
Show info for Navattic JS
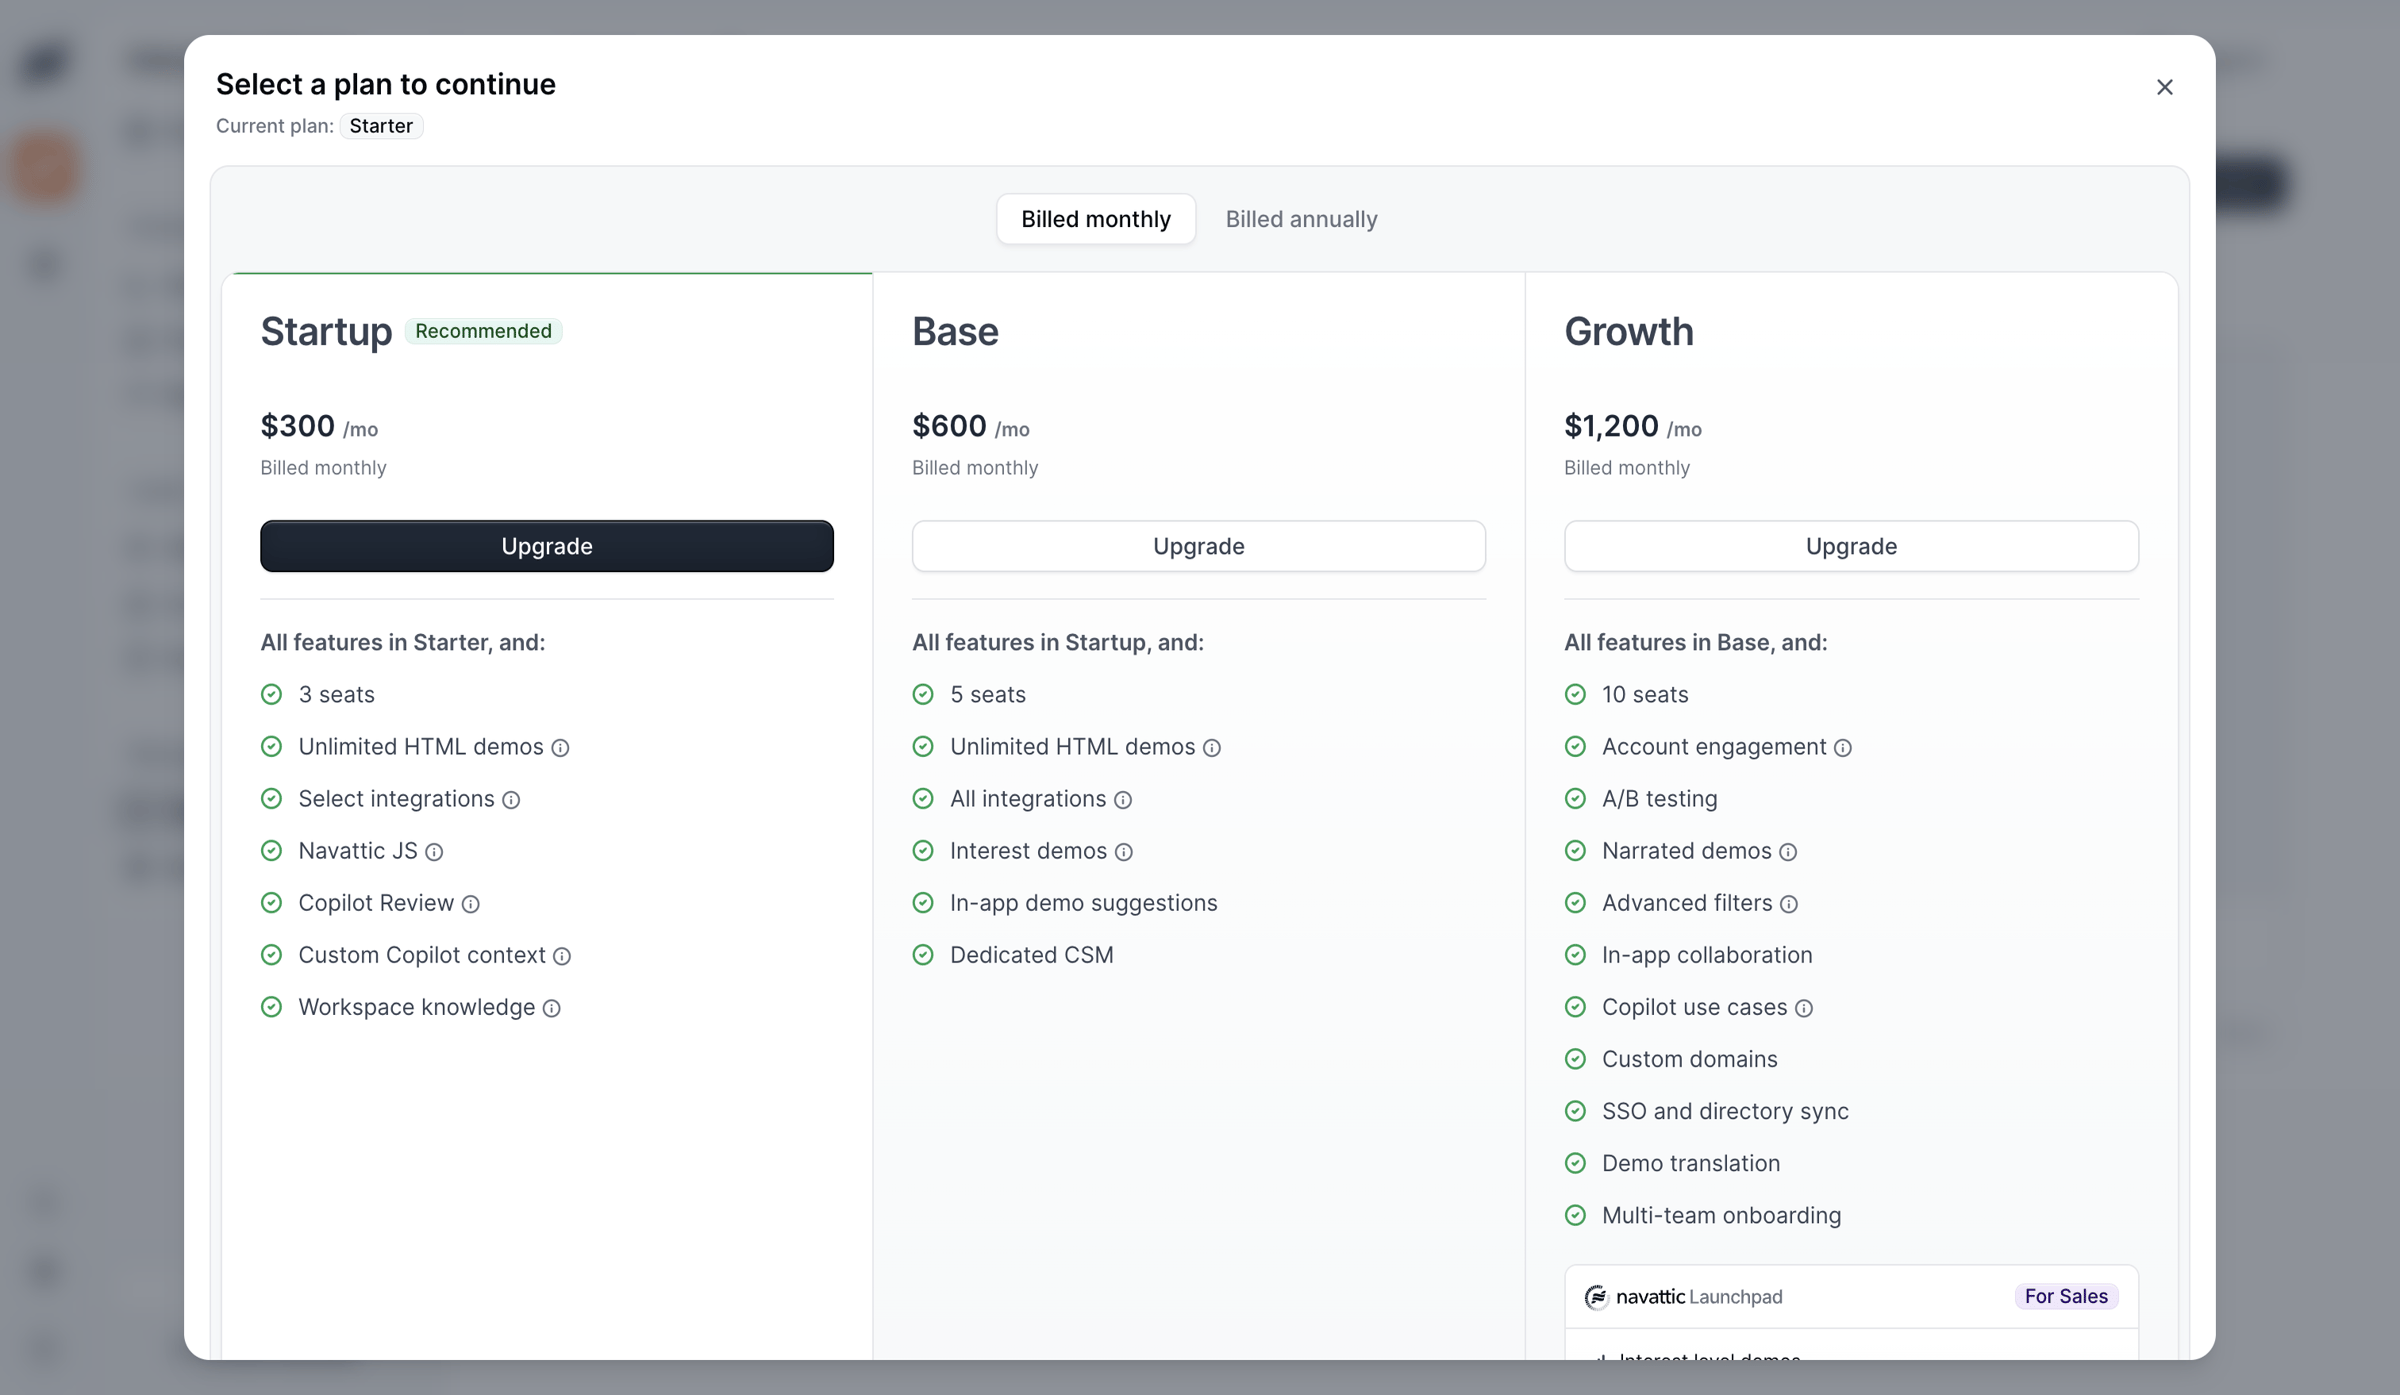434,852
